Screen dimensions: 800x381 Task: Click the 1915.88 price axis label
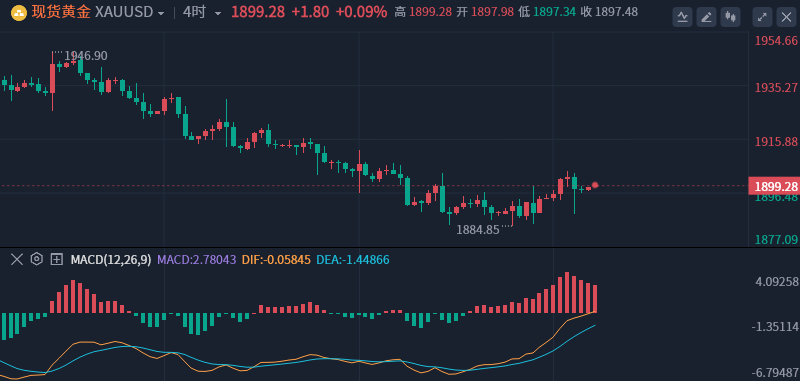(x=776, y=141)
